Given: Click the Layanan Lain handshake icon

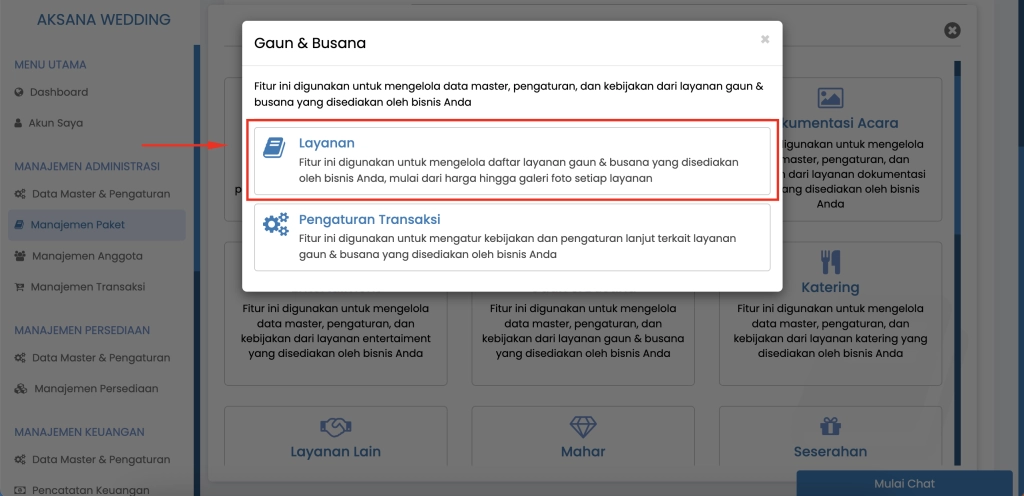Looking at the screenshot, I should pyautogui.click(x=336, y=428).
